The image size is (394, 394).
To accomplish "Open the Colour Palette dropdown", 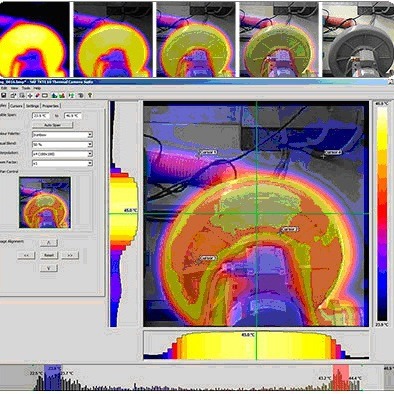I will [x=62, y=135].
